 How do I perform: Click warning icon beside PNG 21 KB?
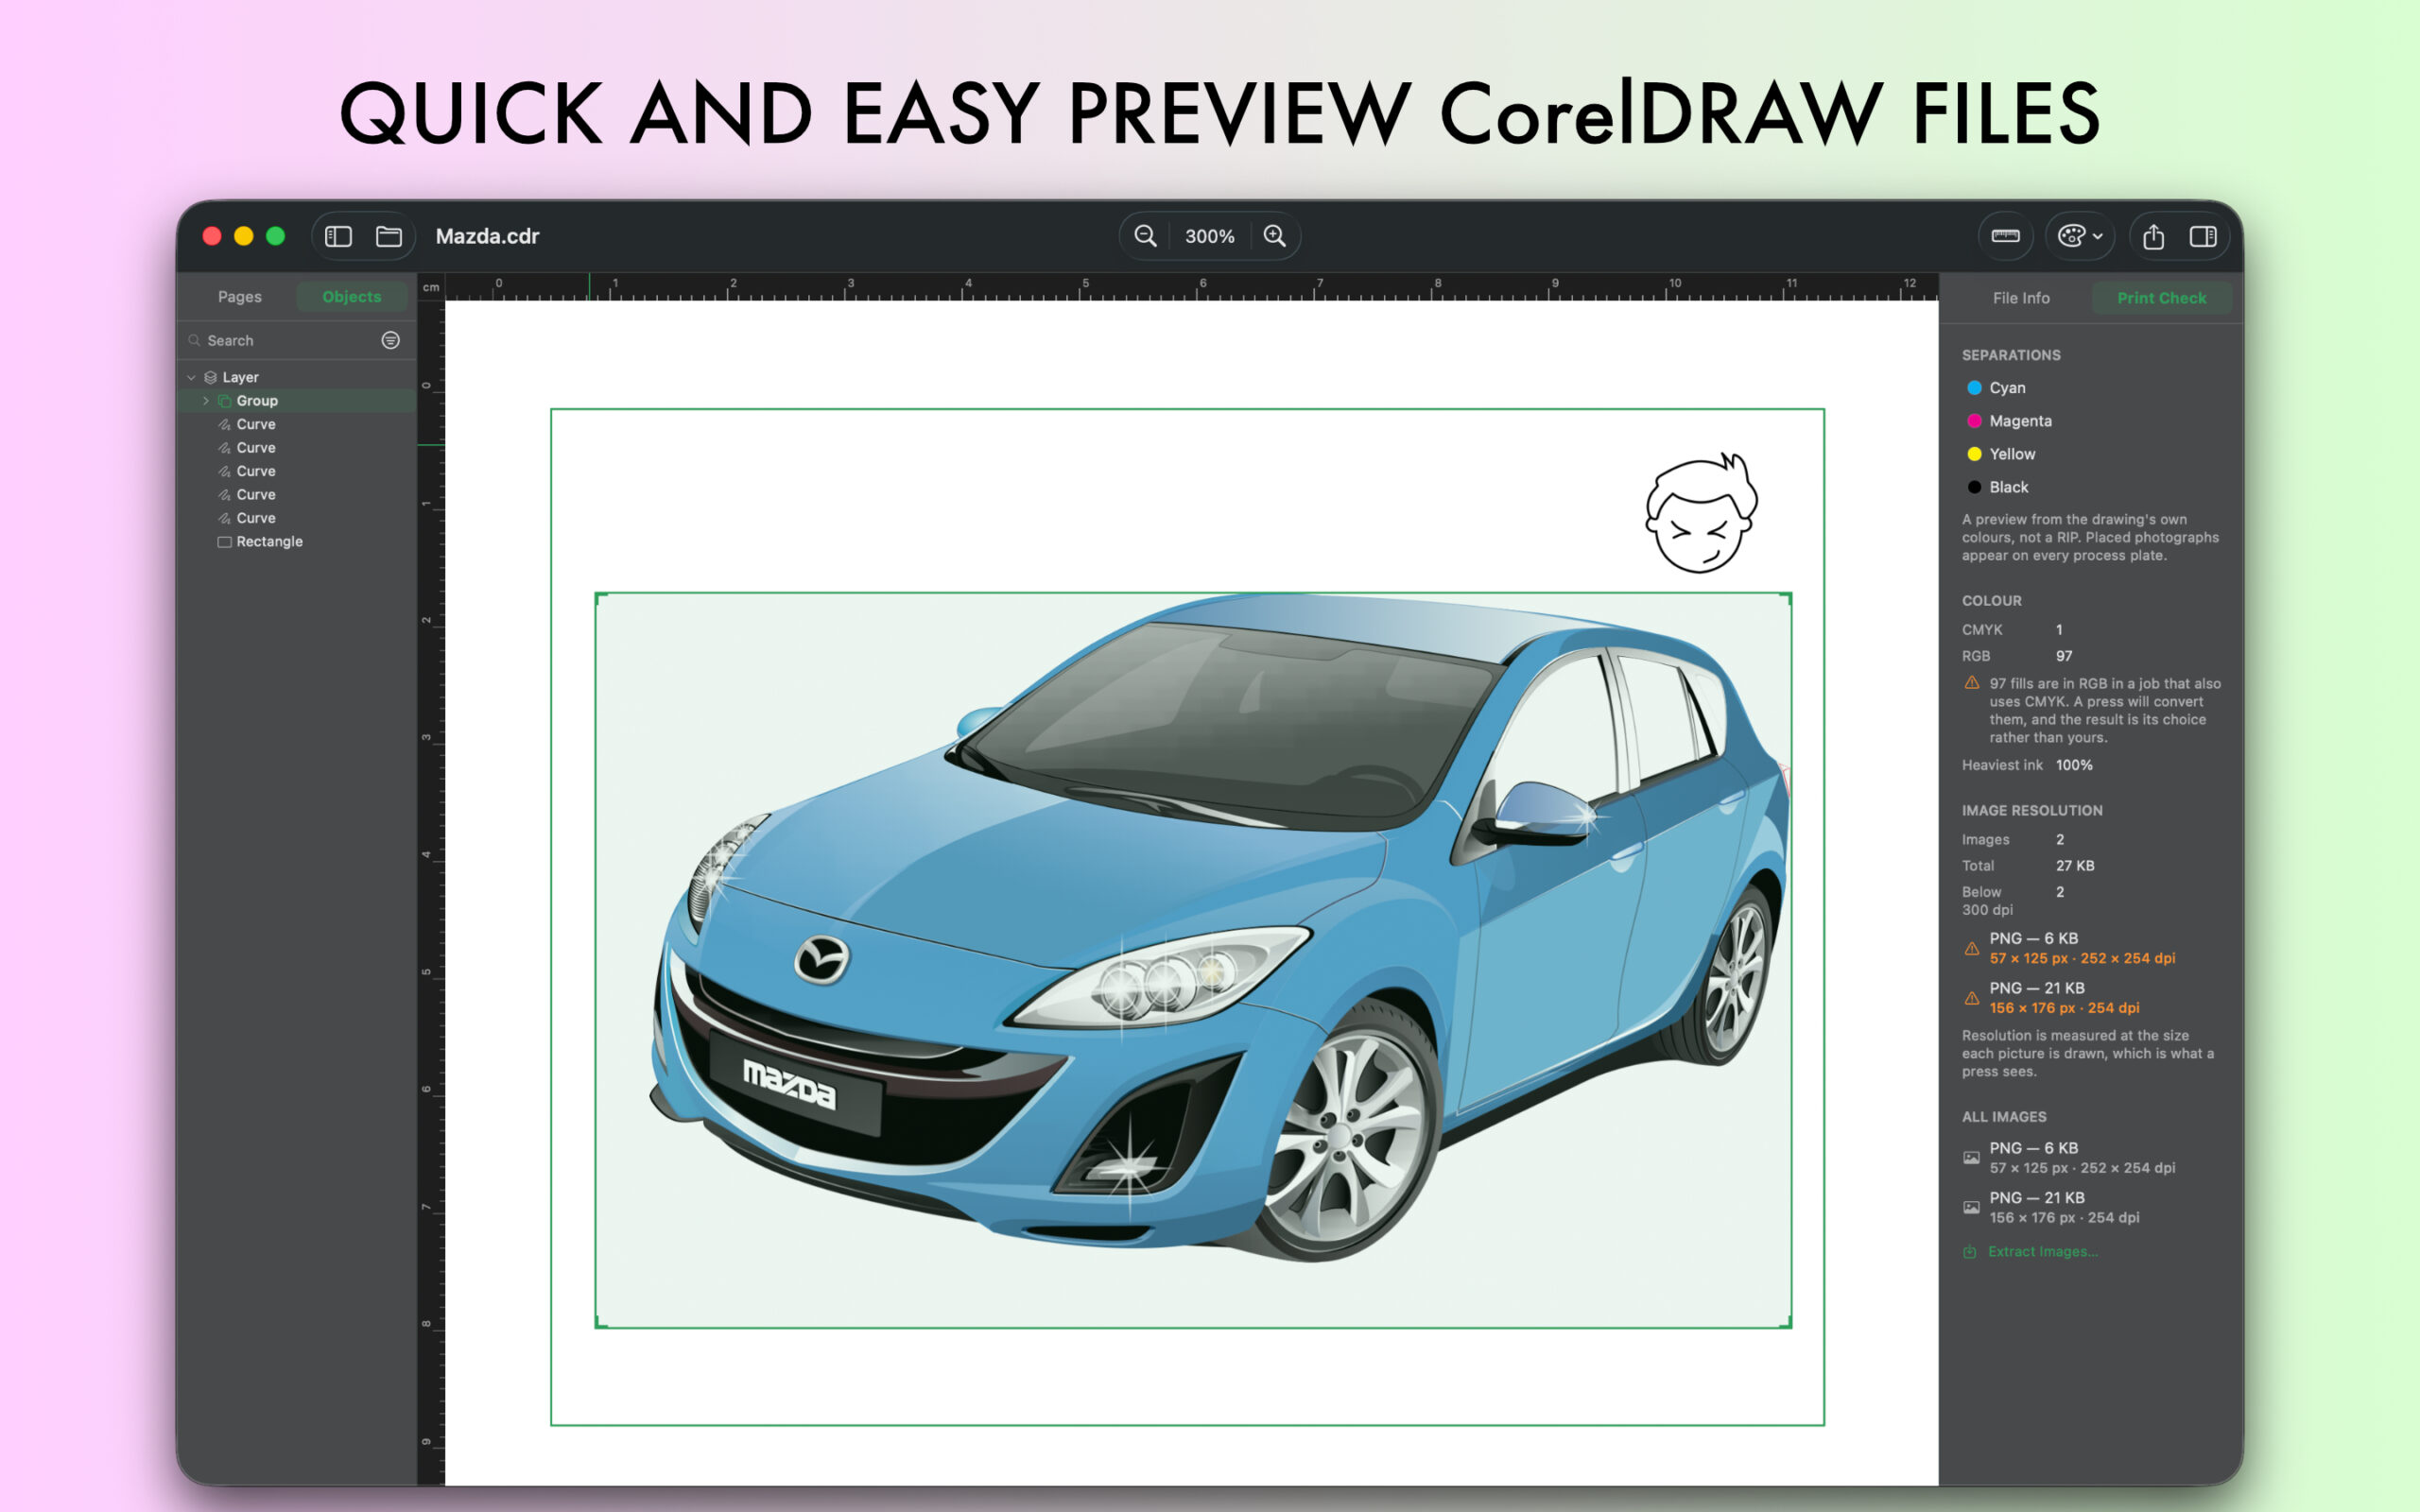point(1972,998)
